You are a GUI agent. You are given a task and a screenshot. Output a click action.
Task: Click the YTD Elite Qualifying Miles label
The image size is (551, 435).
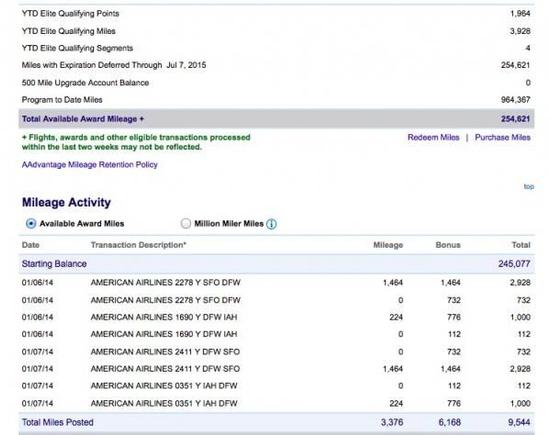pos(69,31)
